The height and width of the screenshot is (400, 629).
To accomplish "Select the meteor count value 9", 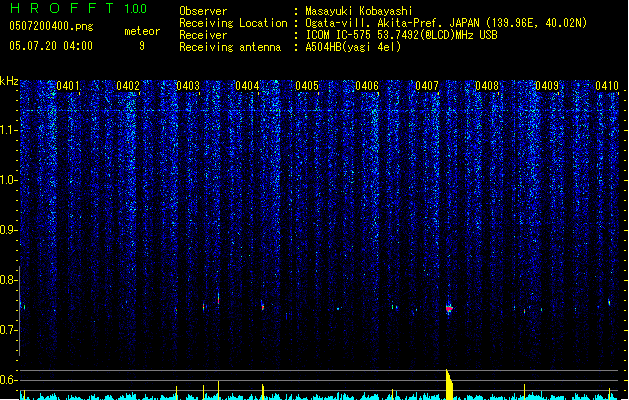I will coord(142,46).
